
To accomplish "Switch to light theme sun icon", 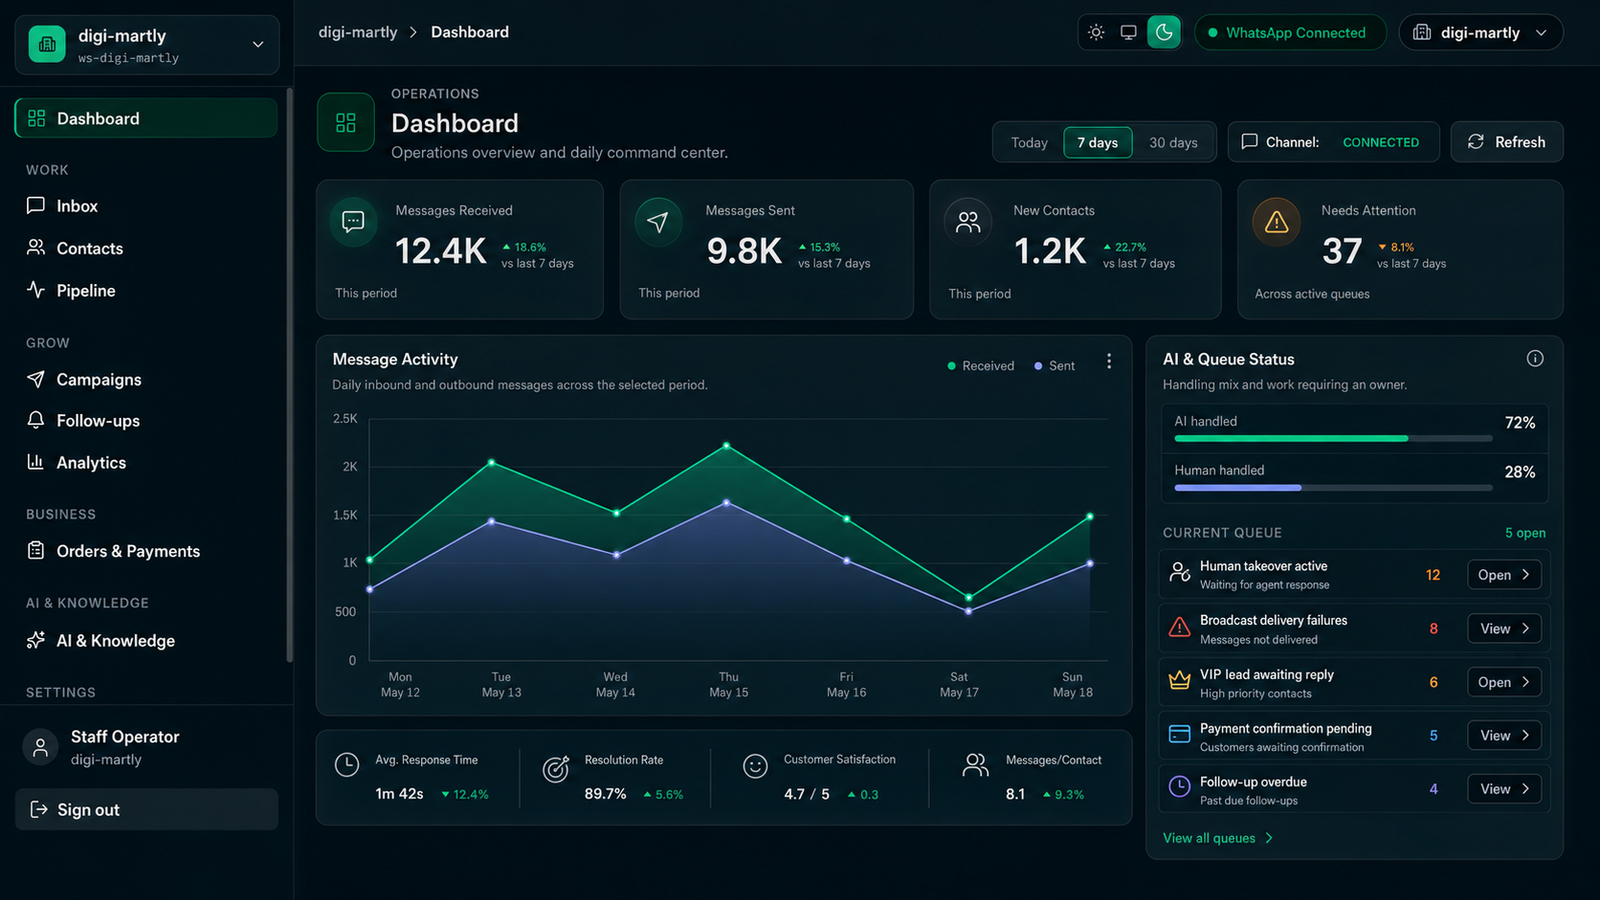I will pos(1096,32).
